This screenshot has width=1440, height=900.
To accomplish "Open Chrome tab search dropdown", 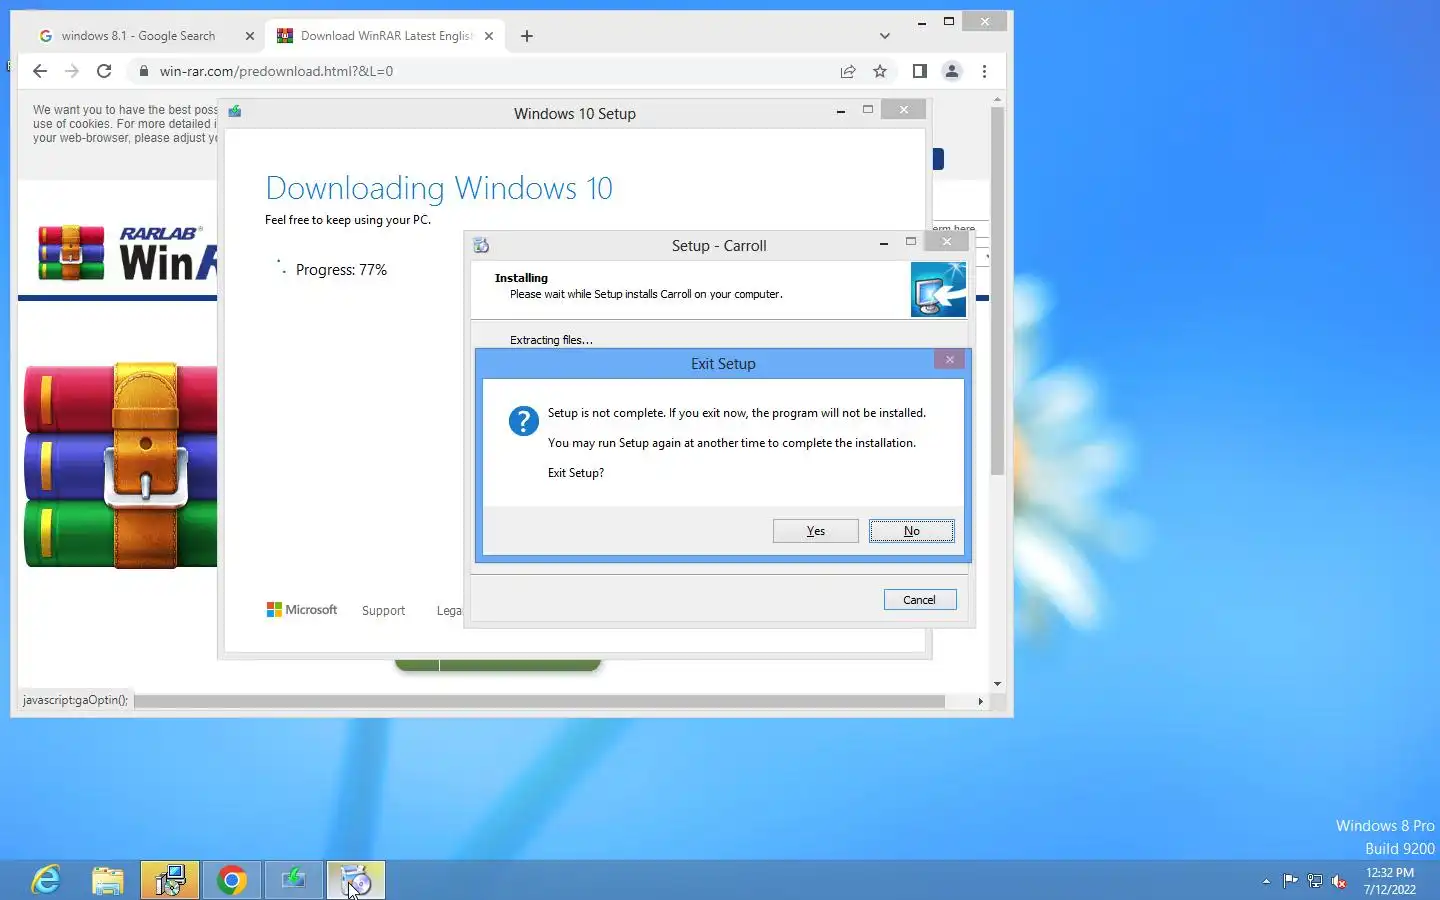I will click(x=884, y=36).
